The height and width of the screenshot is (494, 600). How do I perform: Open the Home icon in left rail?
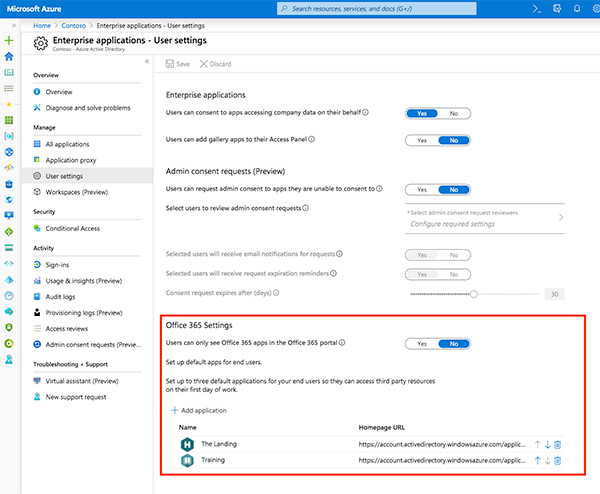click(x=9, y=57)
